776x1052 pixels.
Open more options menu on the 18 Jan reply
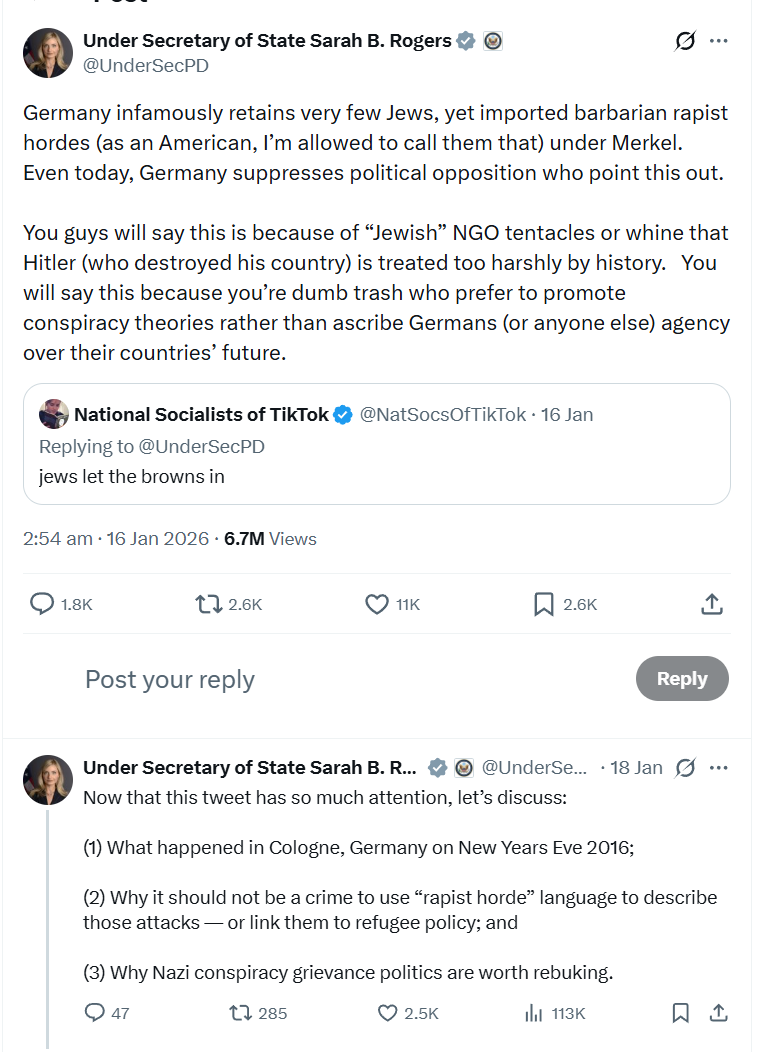[x=718, y=768]
